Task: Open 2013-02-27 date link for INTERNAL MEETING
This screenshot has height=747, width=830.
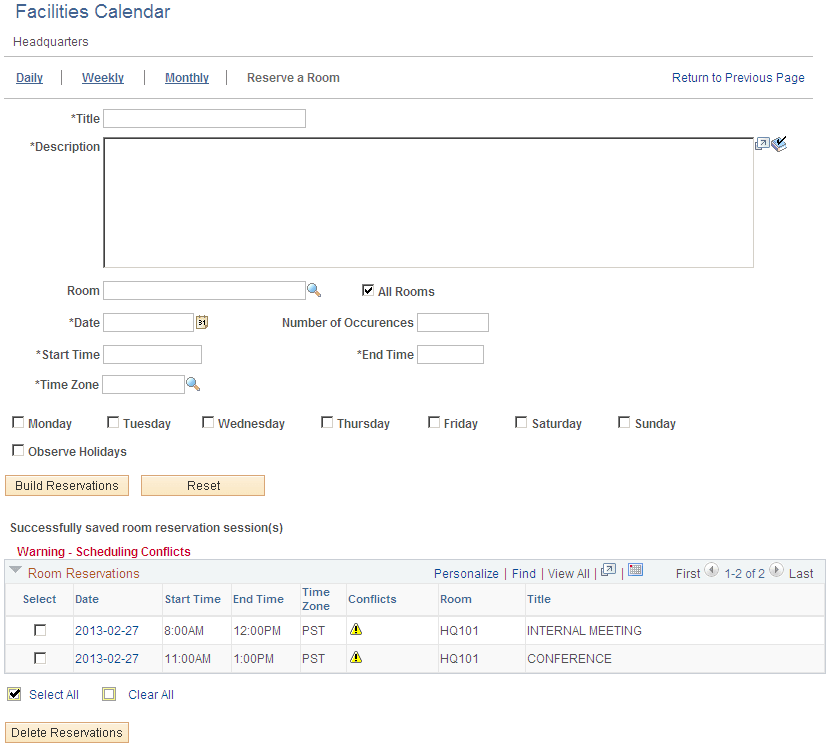Action: coord(106,631)
